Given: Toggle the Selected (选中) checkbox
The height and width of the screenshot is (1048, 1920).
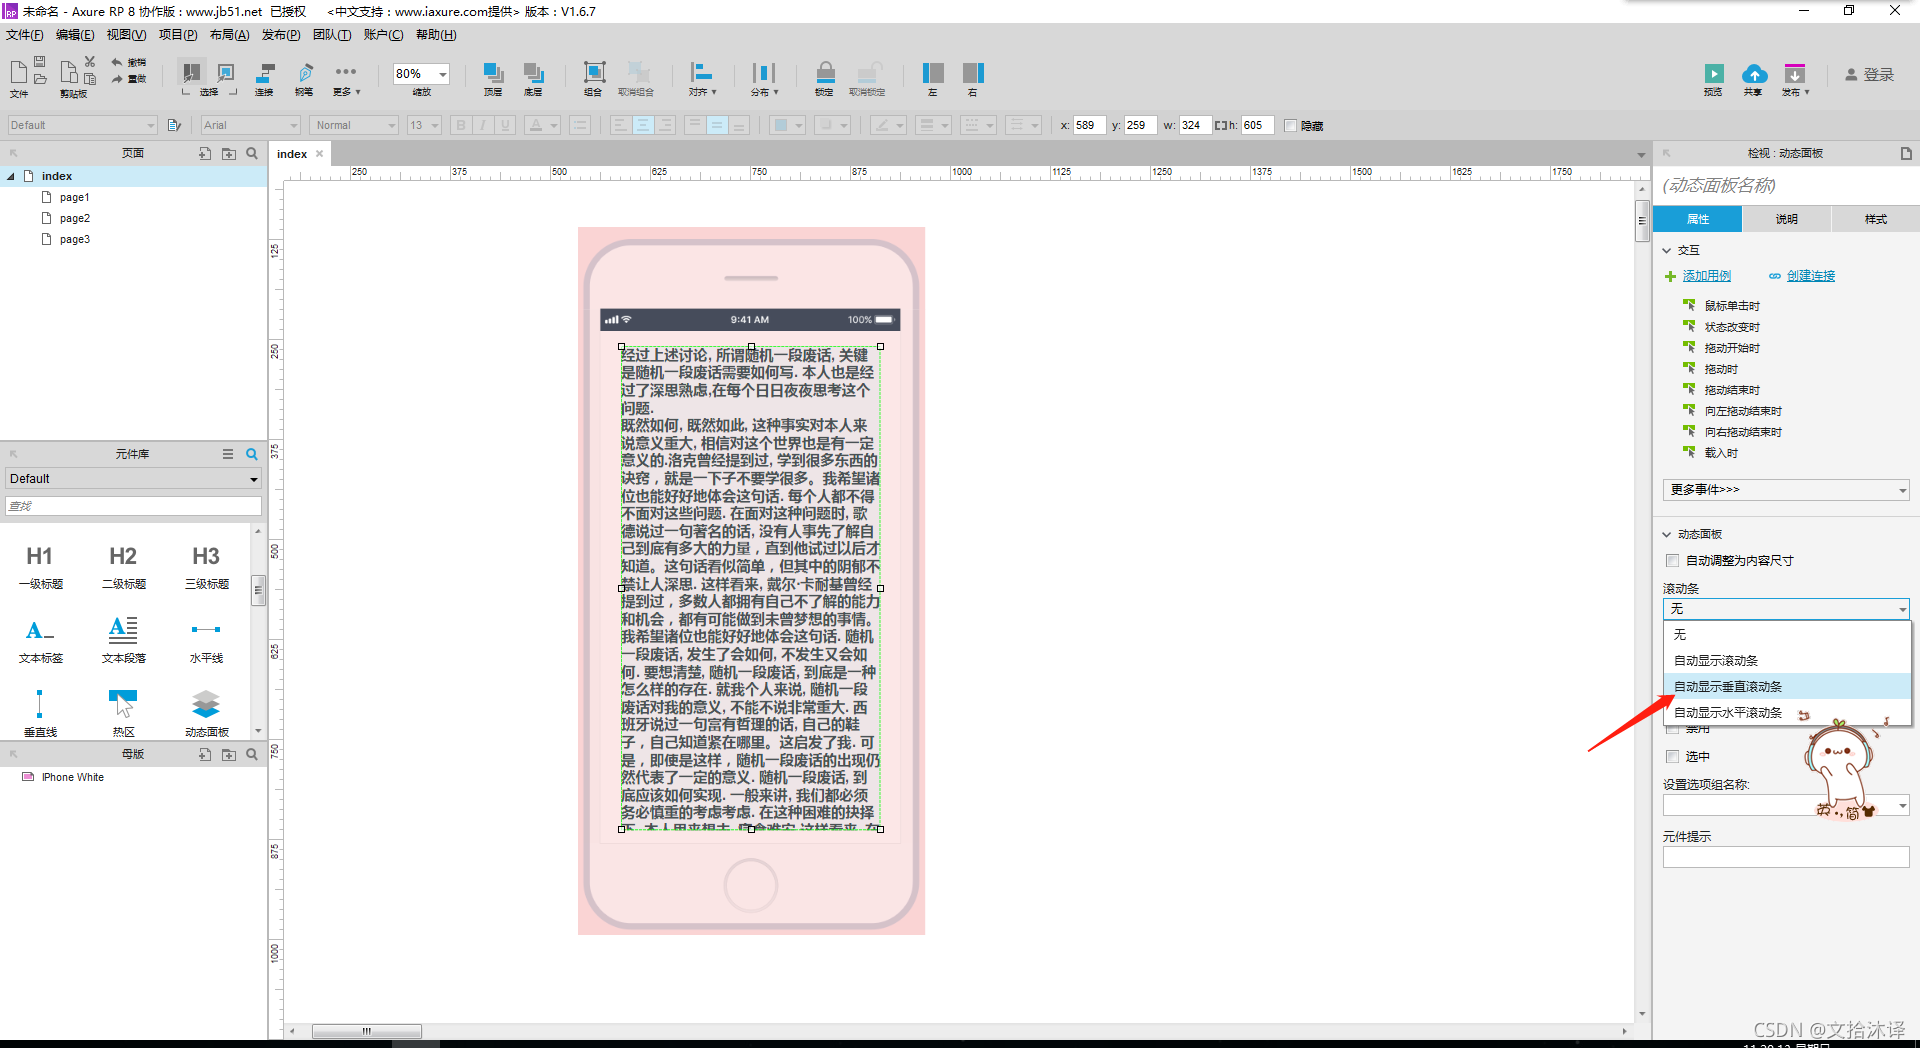Looking at the screenshot, I should coord(1672,757).
